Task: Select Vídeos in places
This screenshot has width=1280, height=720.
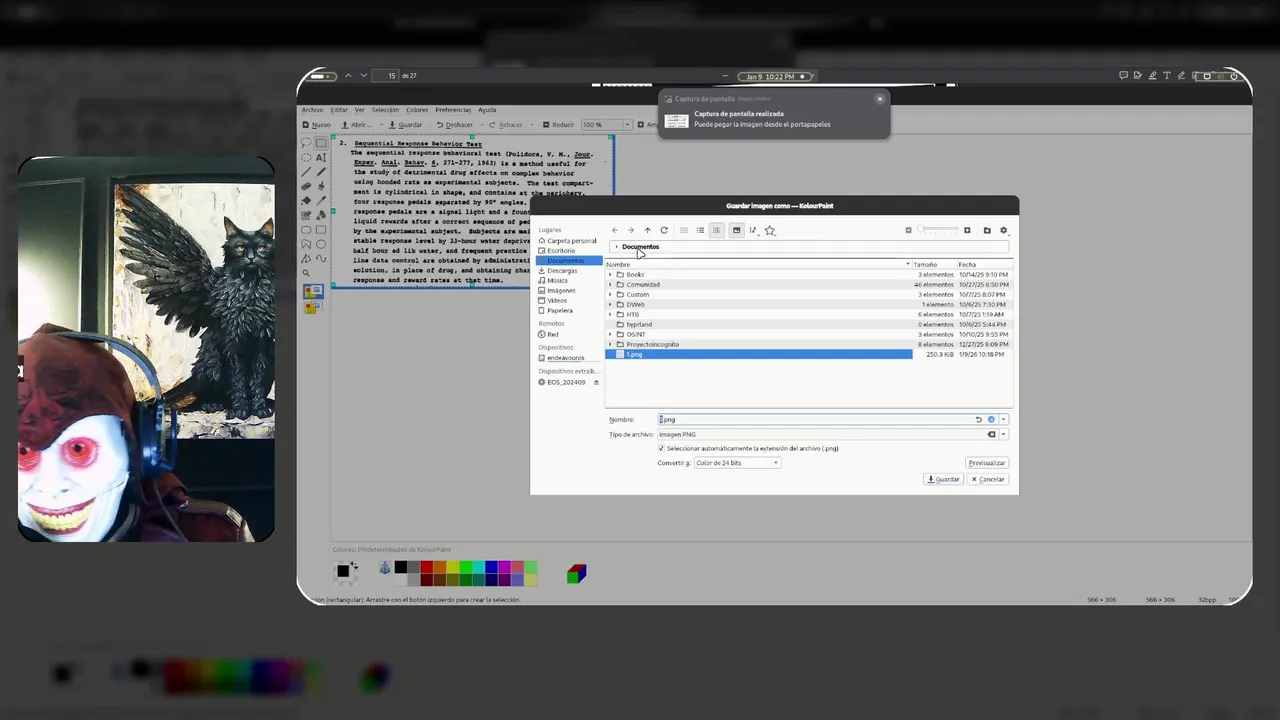Action: 569,301
